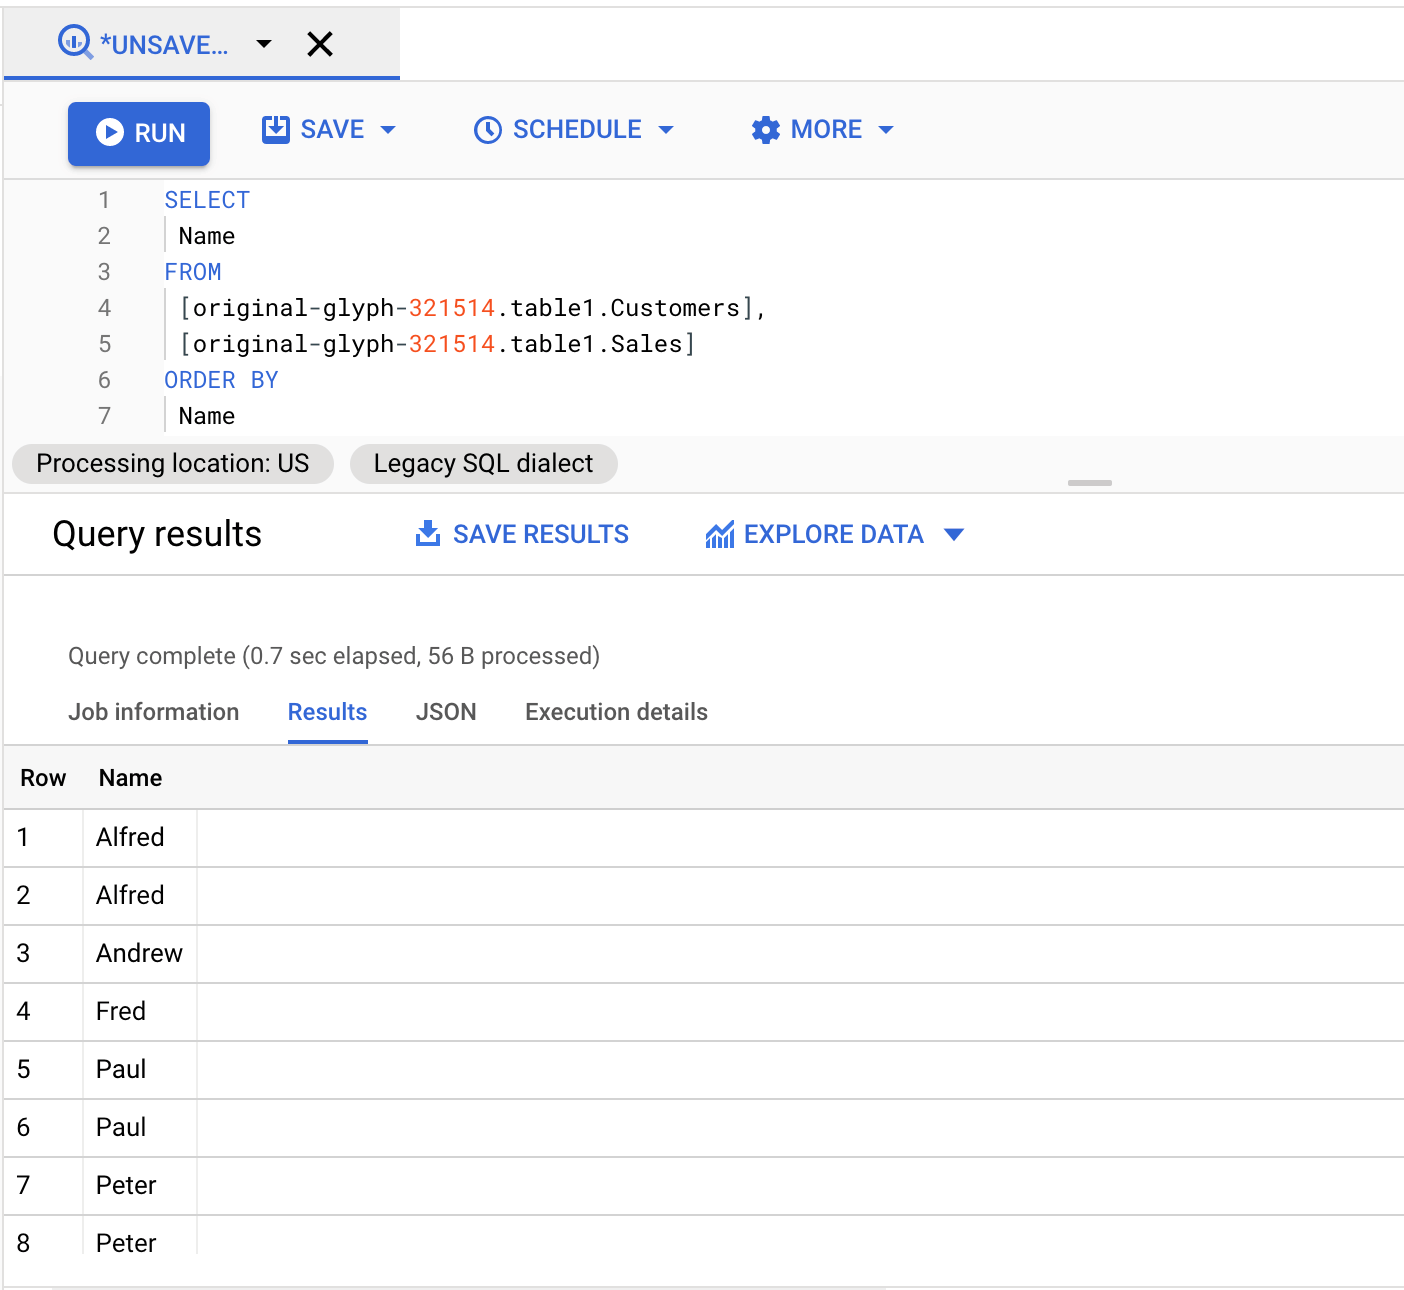
Task: Click the play icon on the RUN button
Action: point(110,133)
